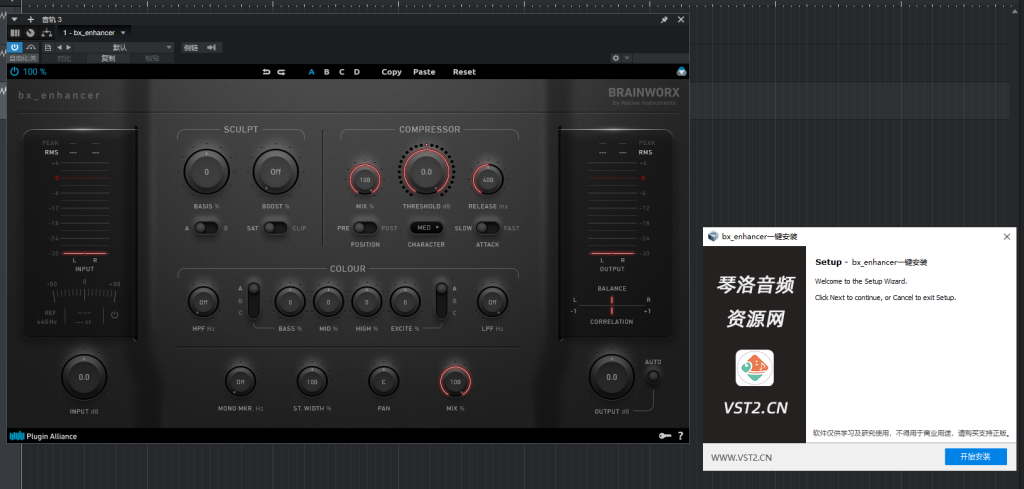Click the undo arrow in plugin toolbar

coord(265,72)
